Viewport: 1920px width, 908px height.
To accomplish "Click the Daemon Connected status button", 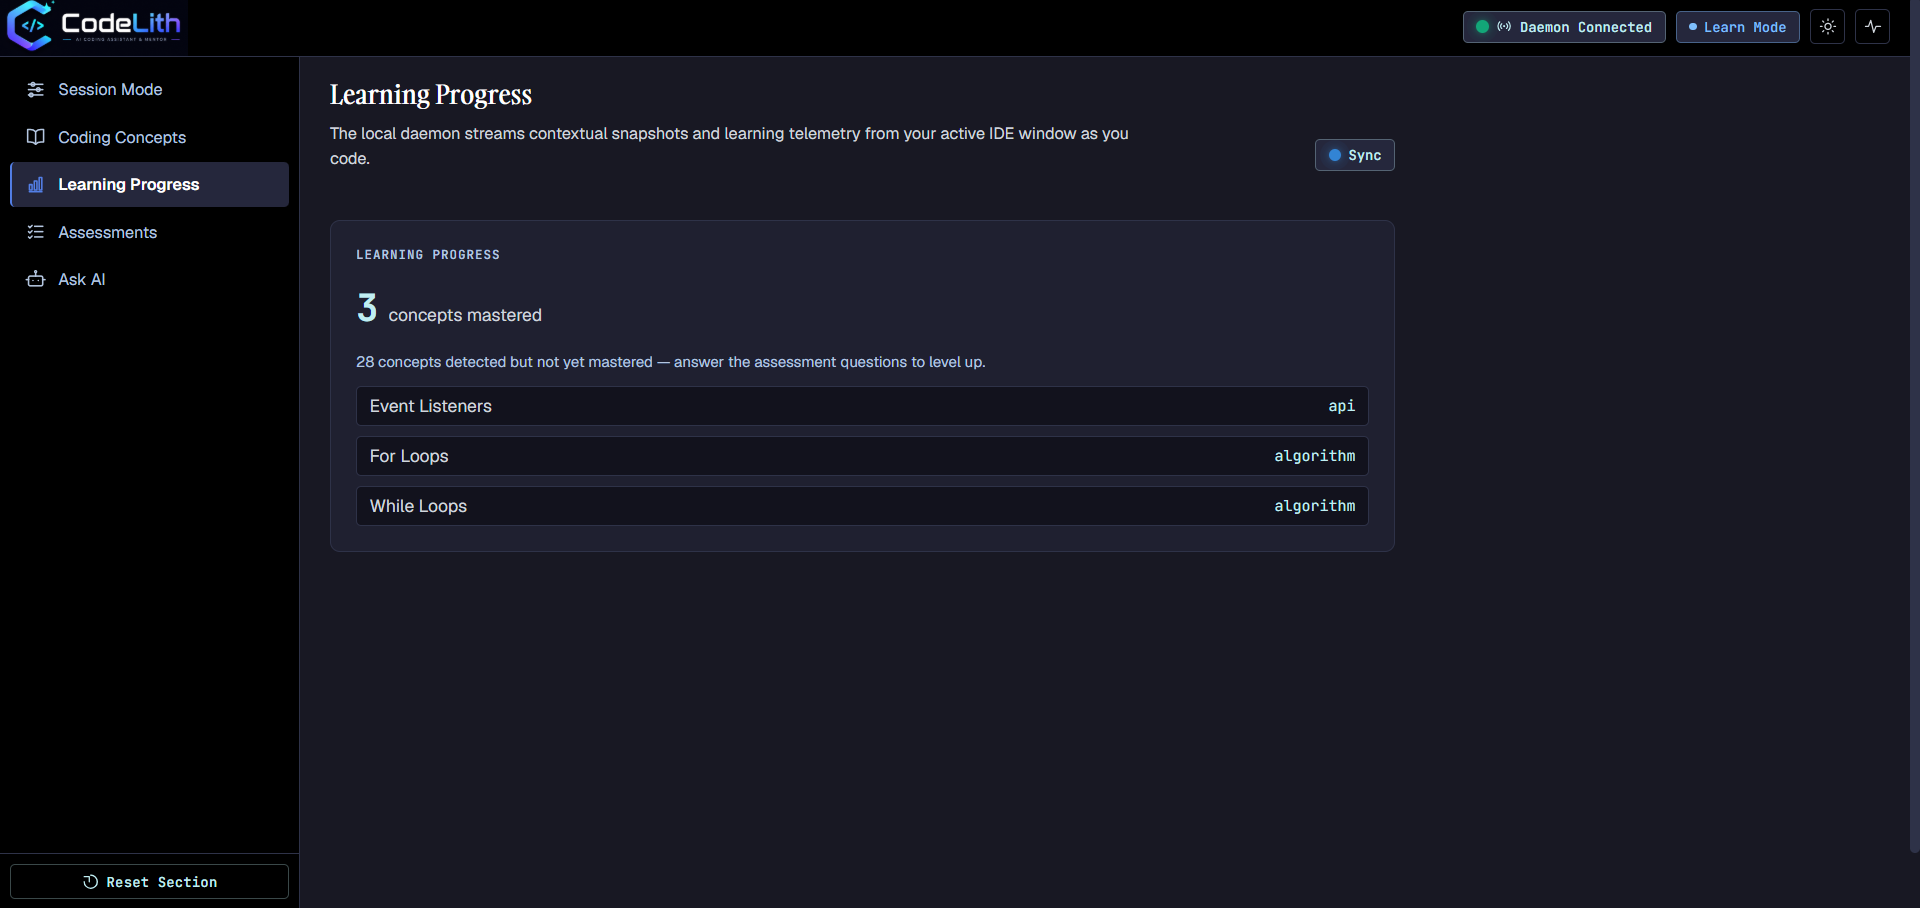I will [1564, 27].
